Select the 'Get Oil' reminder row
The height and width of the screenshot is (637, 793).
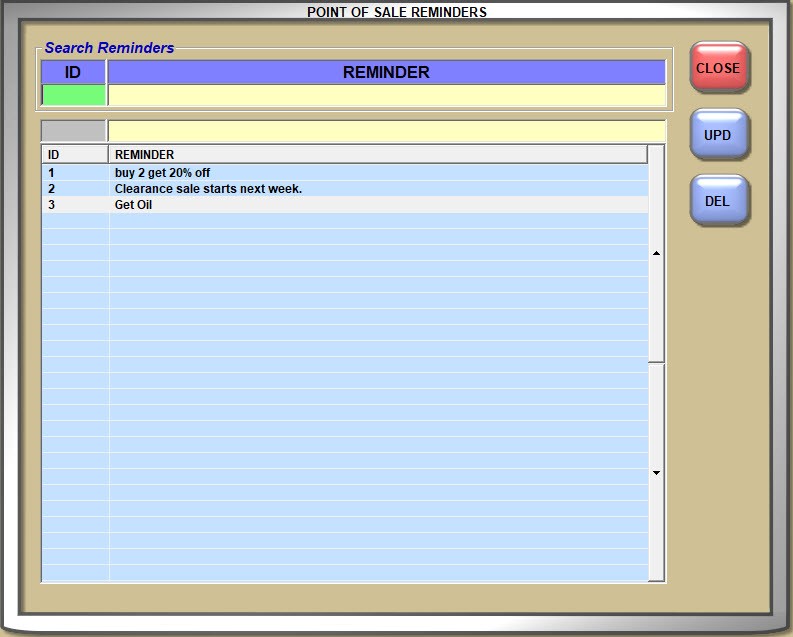click(x=134, y=205)
